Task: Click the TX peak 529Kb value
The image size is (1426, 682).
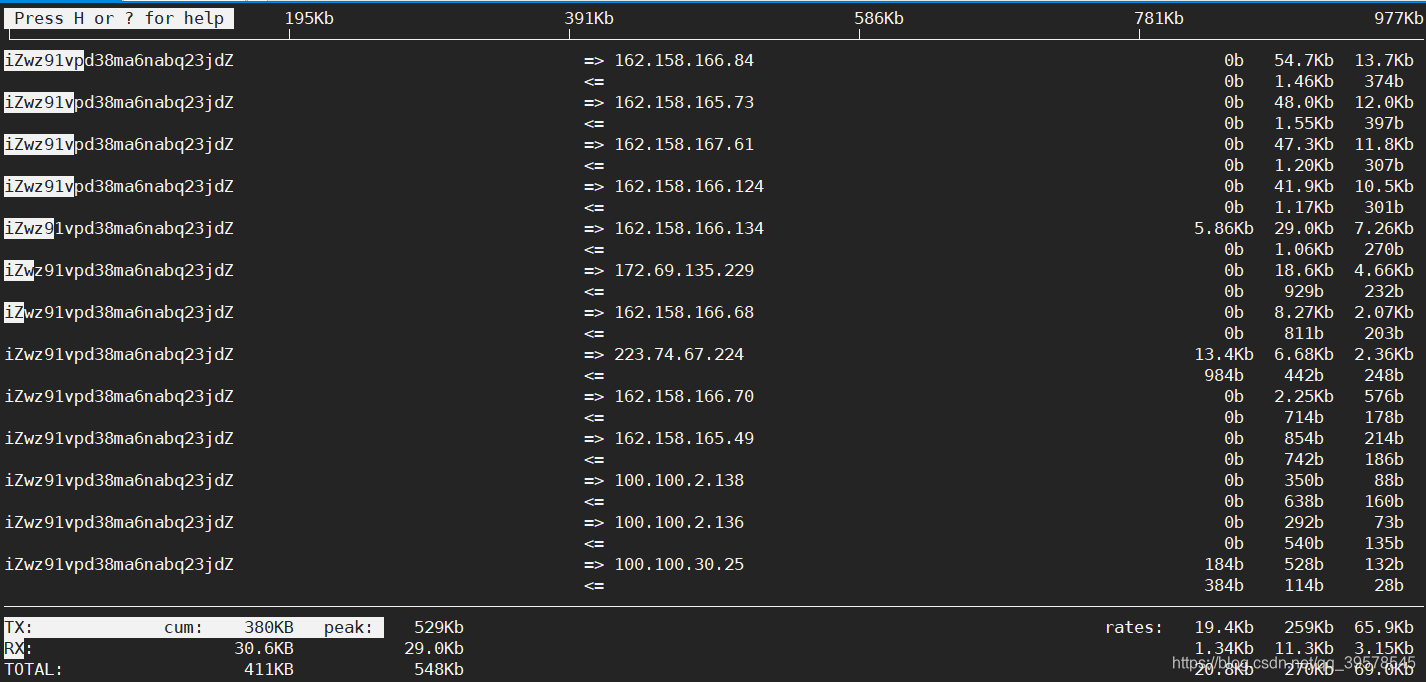Action: (439, 628)
